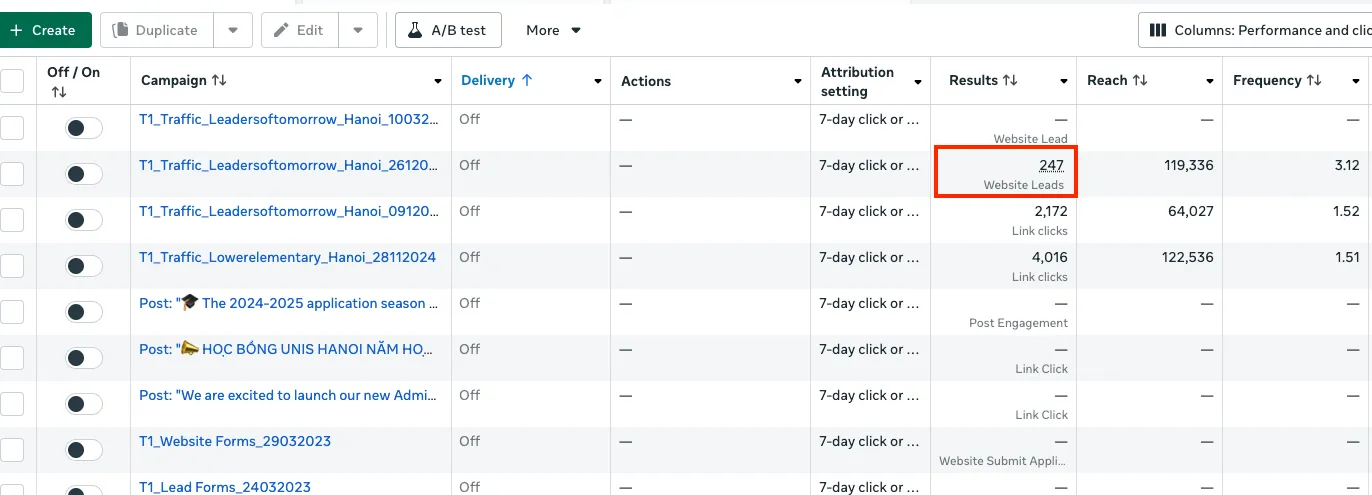Viewport: 1372px width, 495px height.
Task: Open Actions column options caret
Action: [798, 81]
